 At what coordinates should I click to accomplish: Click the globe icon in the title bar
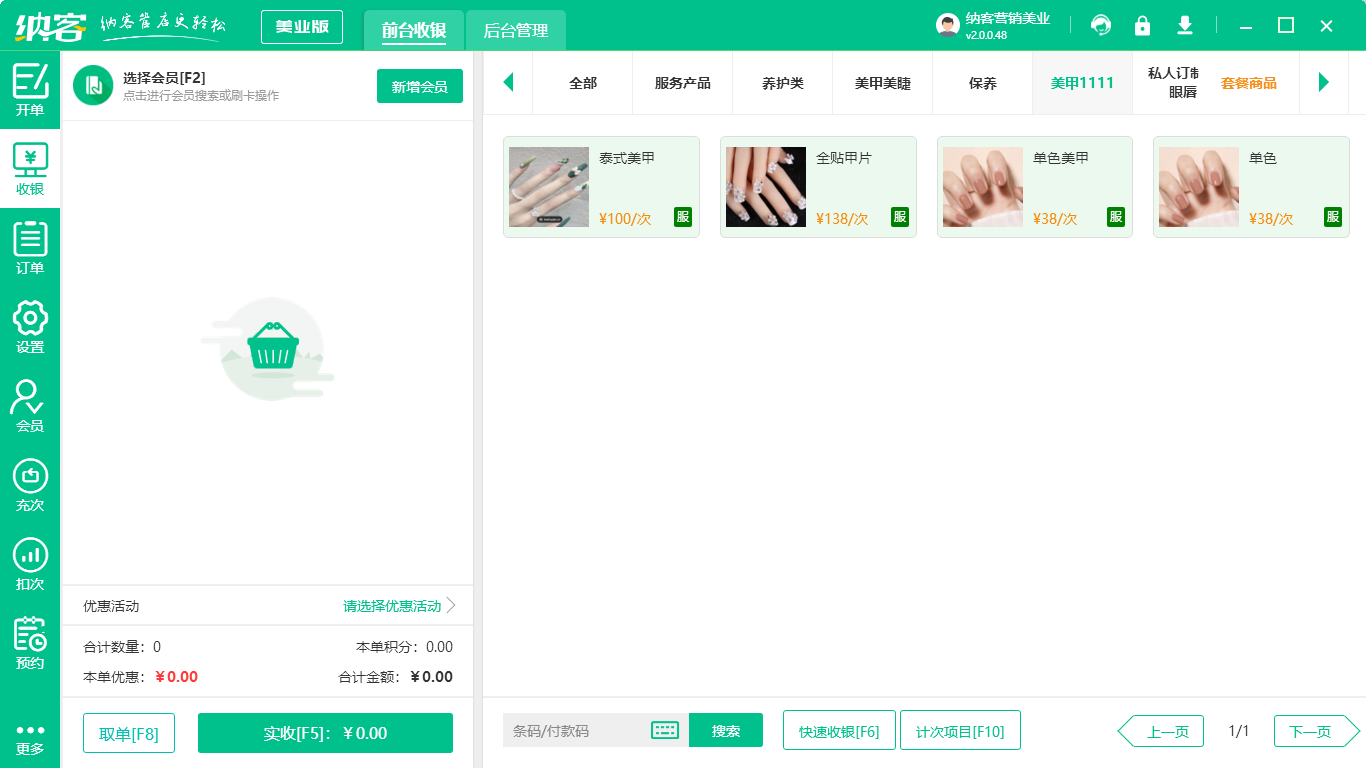[x=1101, y=26]
